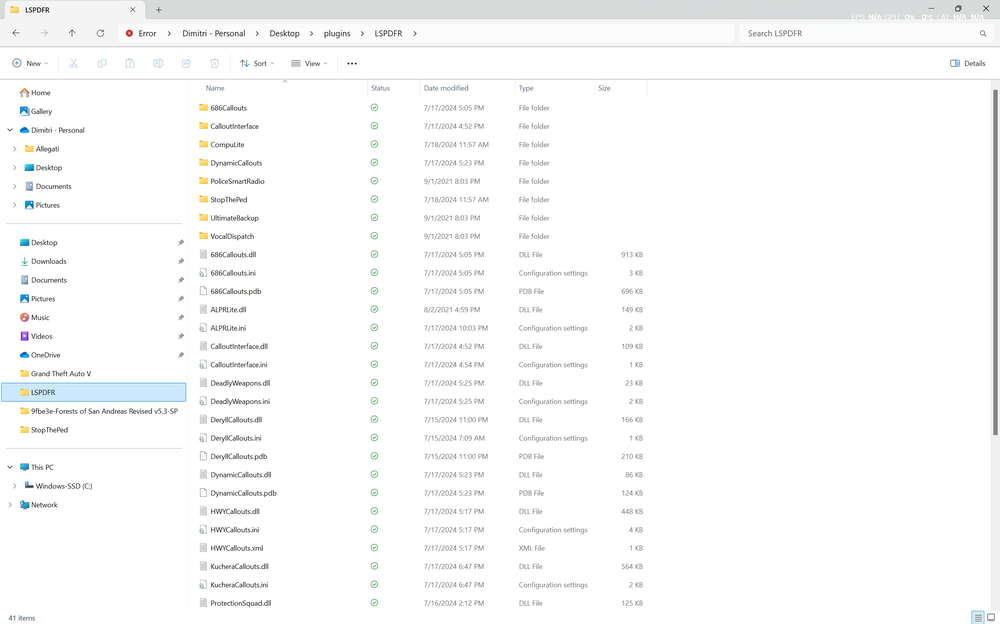Screen dimensions: 1000x624
Task: Select the Copy icon in the toolbar
Action: coord(101,62)
